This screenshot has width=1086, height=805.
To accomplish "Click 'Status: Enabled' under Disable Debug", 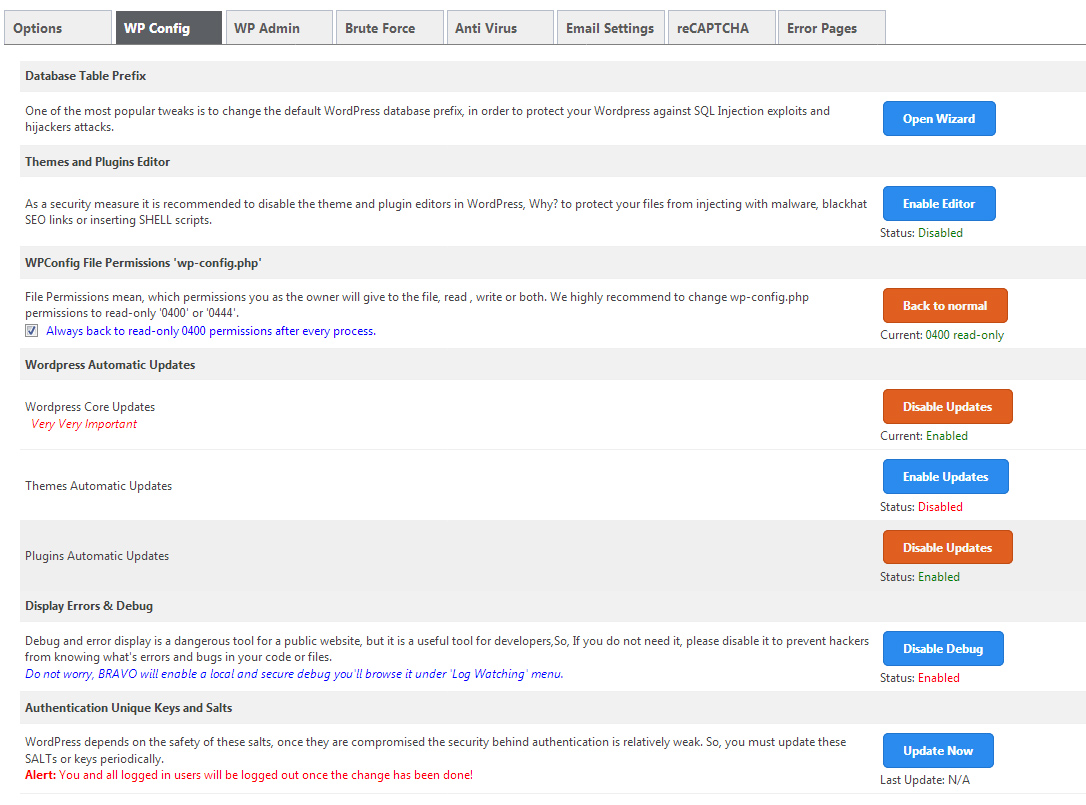I will pyautogui.click(x=920, y=678).
